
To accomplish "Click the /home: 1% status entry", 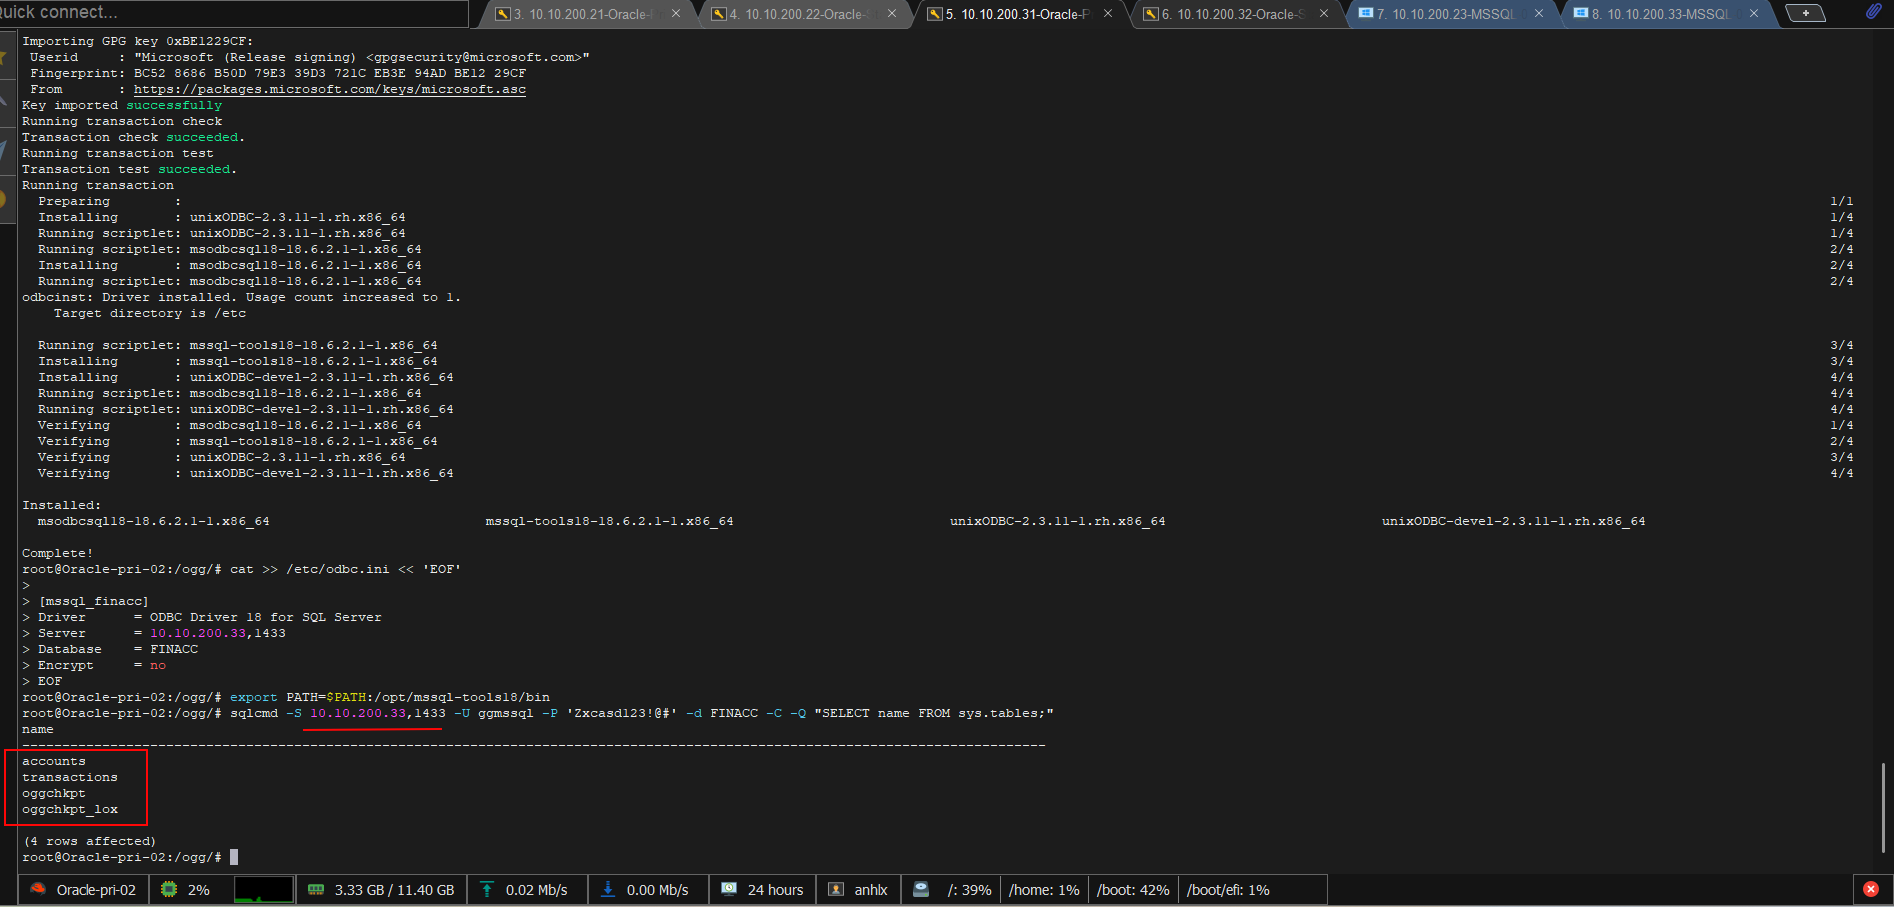I will point(1044,890).
